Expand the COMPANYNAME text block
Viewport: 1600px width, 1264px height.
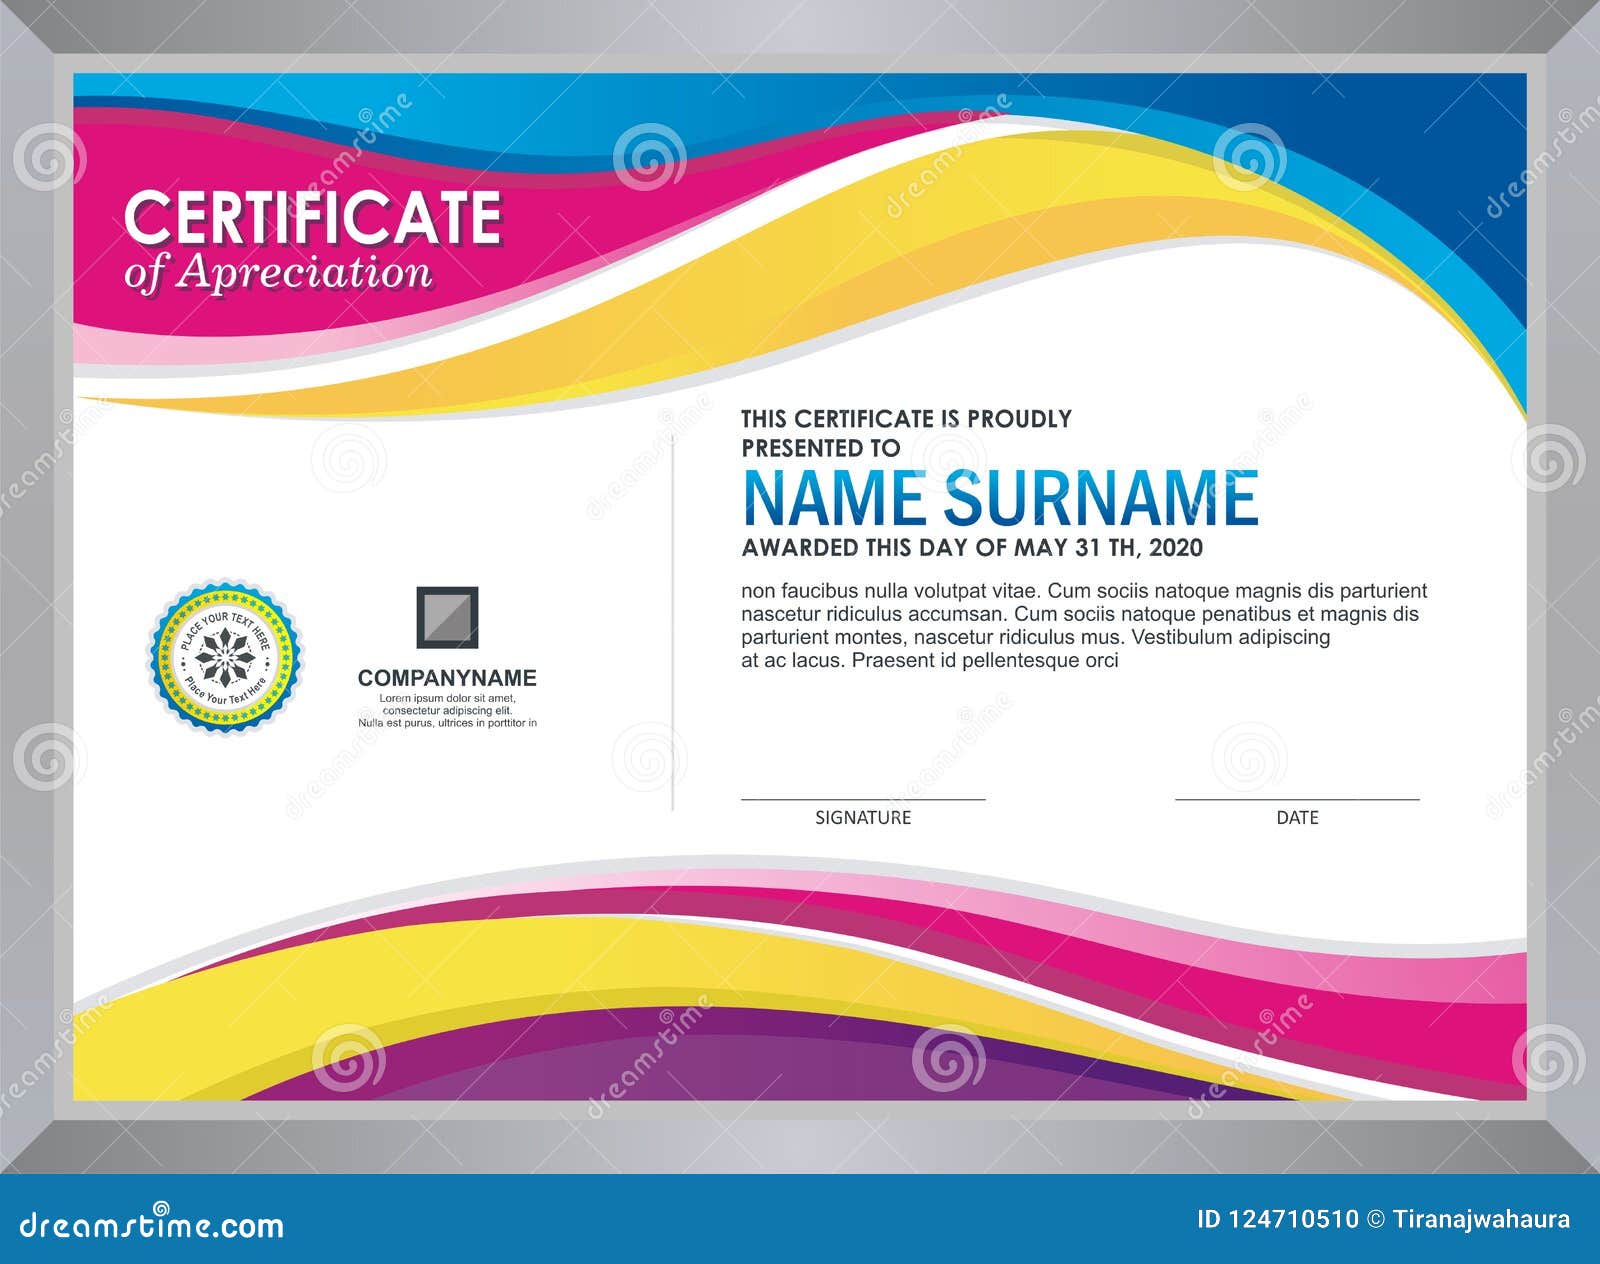447,679
